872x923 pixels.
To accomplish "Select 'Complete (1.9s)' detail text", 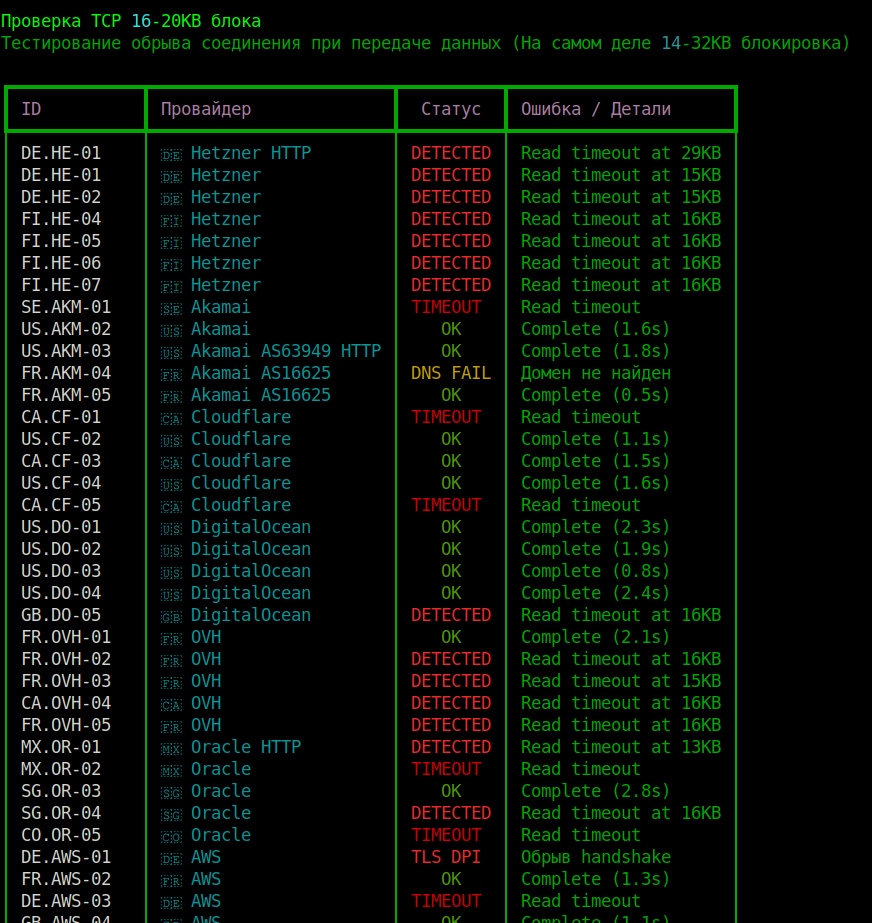I will (x=595, y=549).
